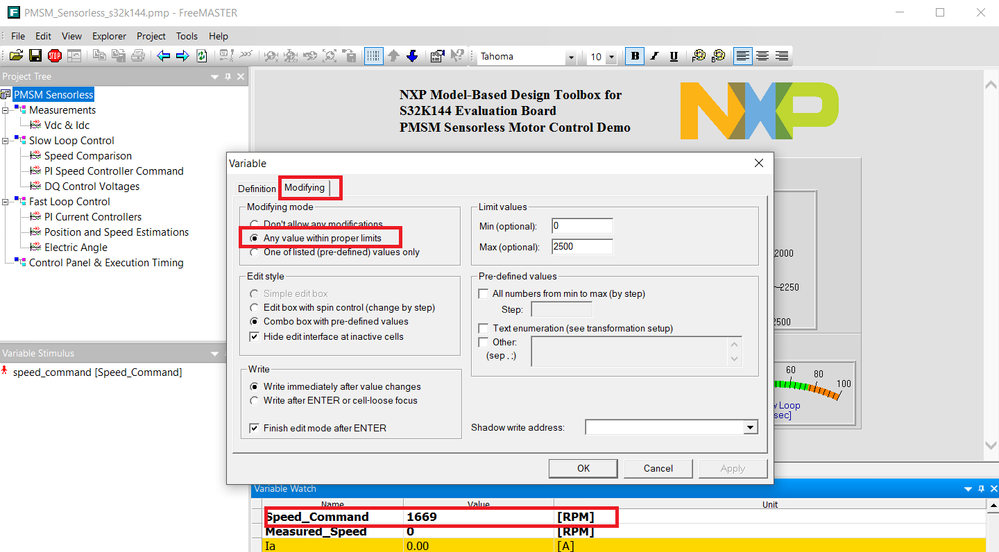
Task: Toggle underline text formatting
Action: (673, 56)
